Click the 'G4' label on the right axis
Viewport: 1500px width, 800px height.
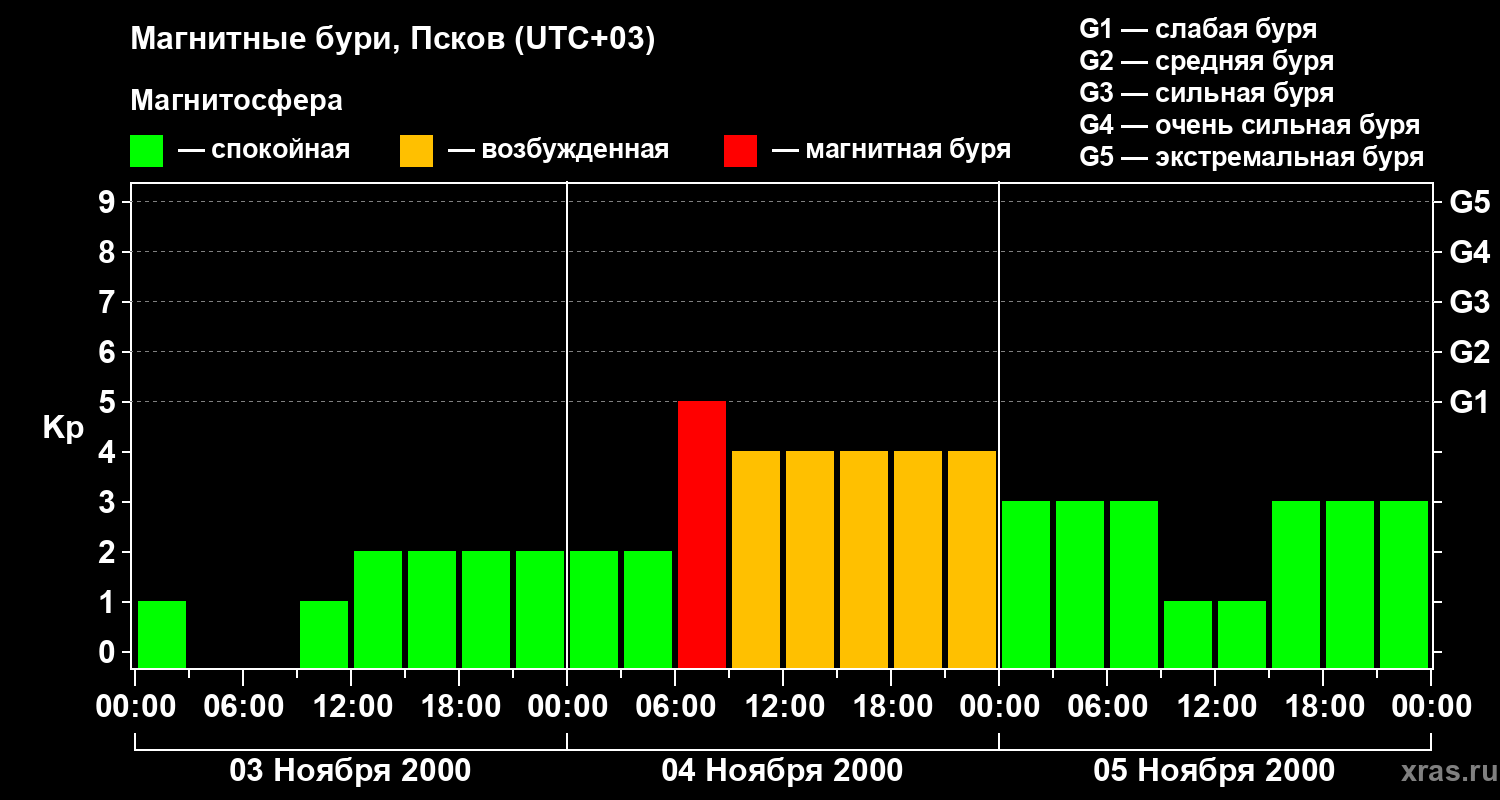click(x=1470, y=252)
